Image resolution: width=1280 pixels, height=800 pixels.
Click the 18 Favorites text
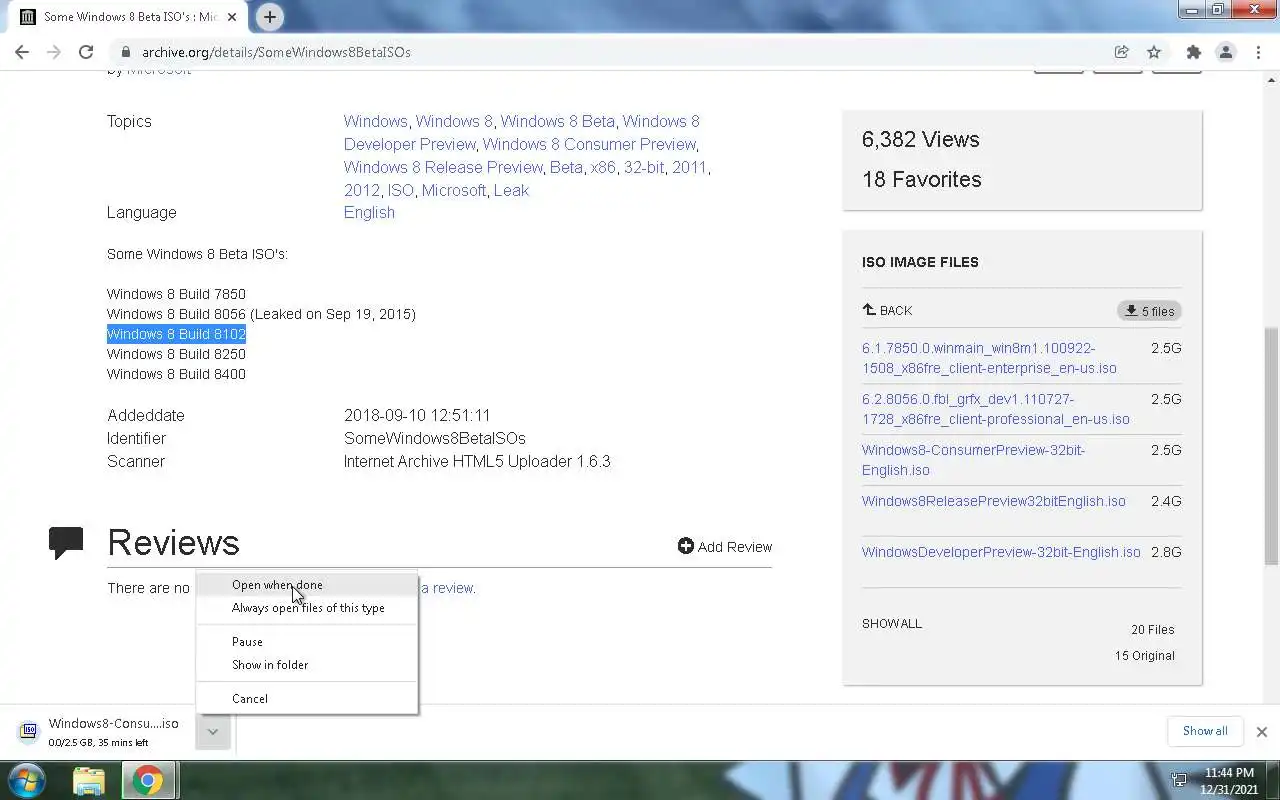(922, 179)
